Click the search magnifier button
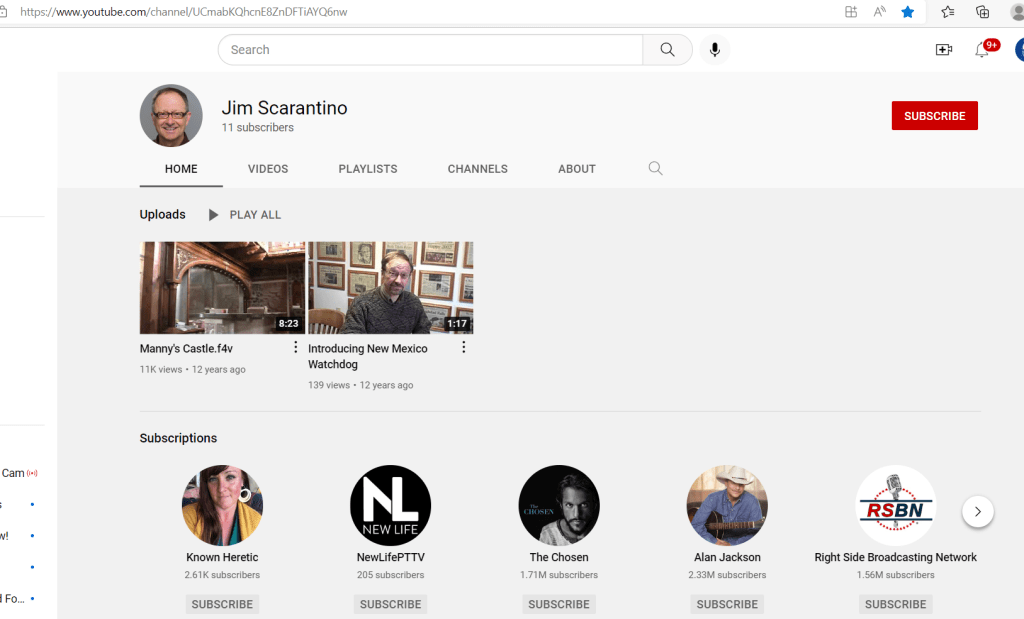This screenshot has height=619, width=1024. tap(667, 50)
